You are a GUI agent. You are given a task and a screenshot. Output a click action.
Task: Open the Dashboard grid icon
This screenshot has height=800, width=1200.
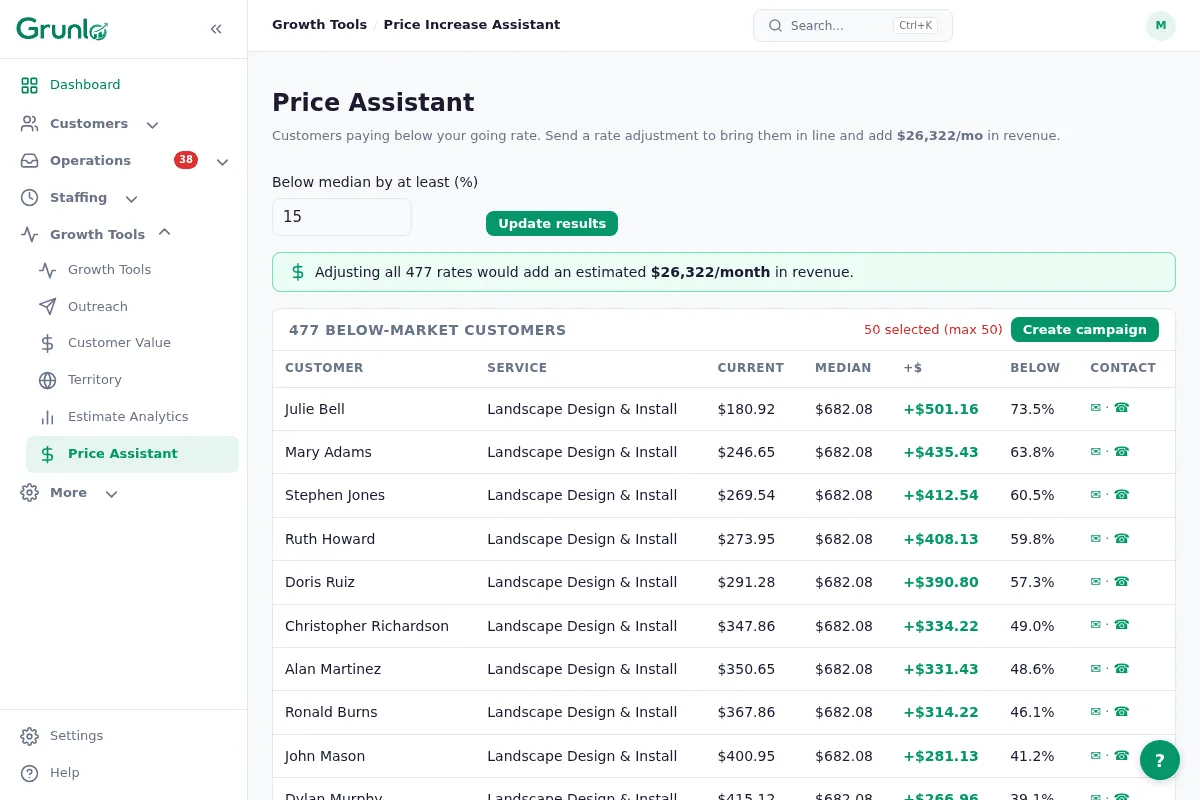point(30,85)
